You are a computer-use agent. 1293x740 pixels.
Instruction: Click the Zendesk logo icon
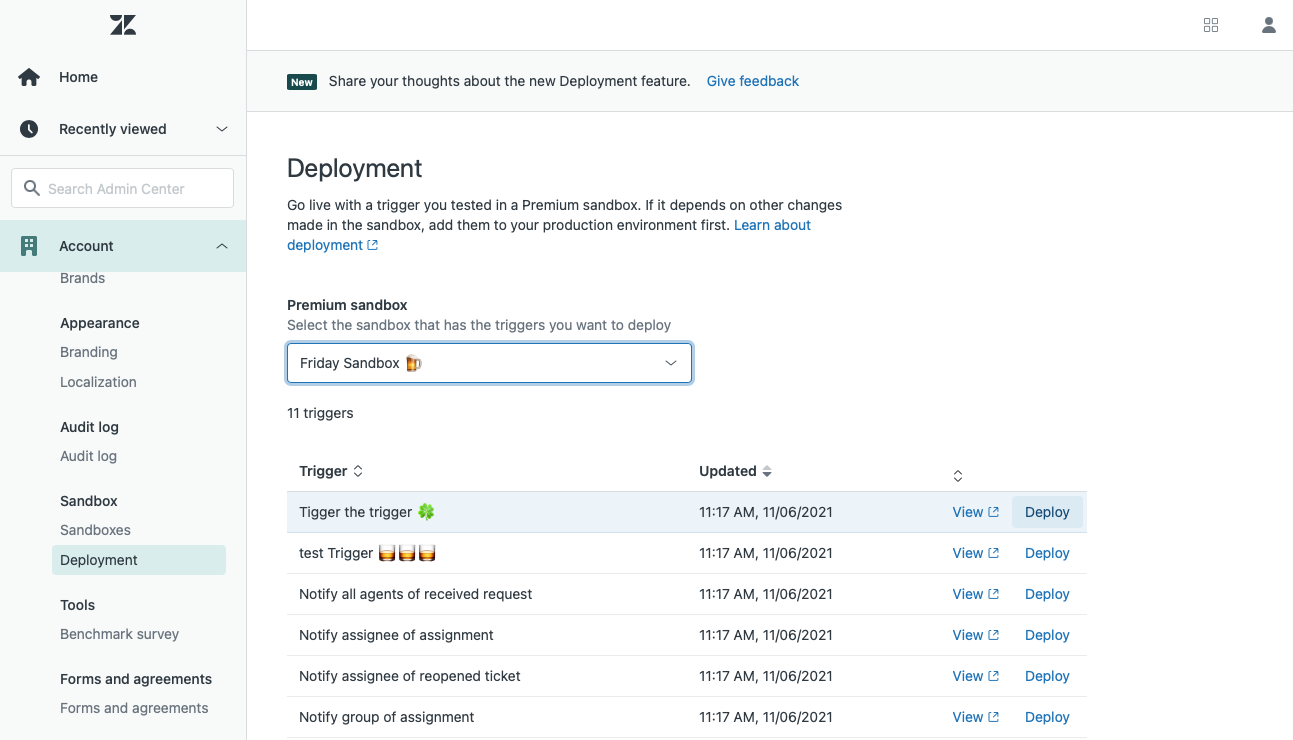point(123,26)
